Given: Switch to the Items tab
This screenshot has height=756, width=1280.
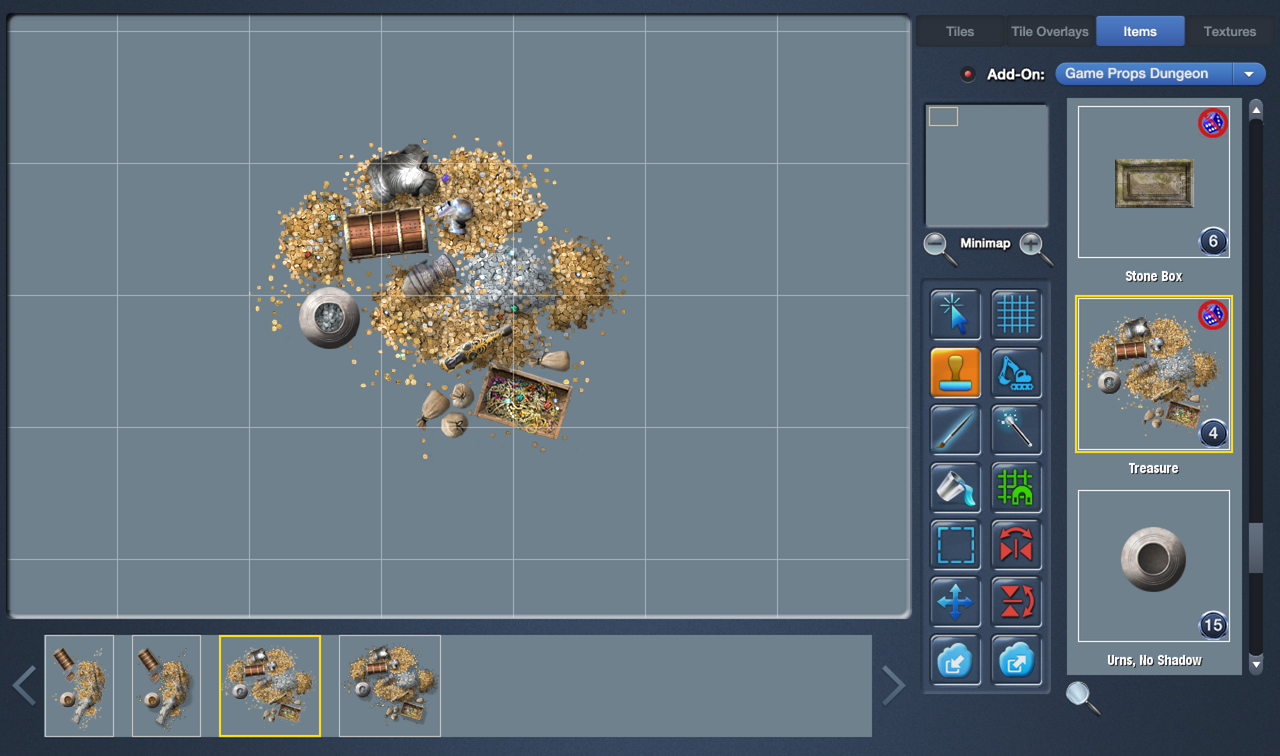Looking at the screenshot, I should (x=1140, y=31).
